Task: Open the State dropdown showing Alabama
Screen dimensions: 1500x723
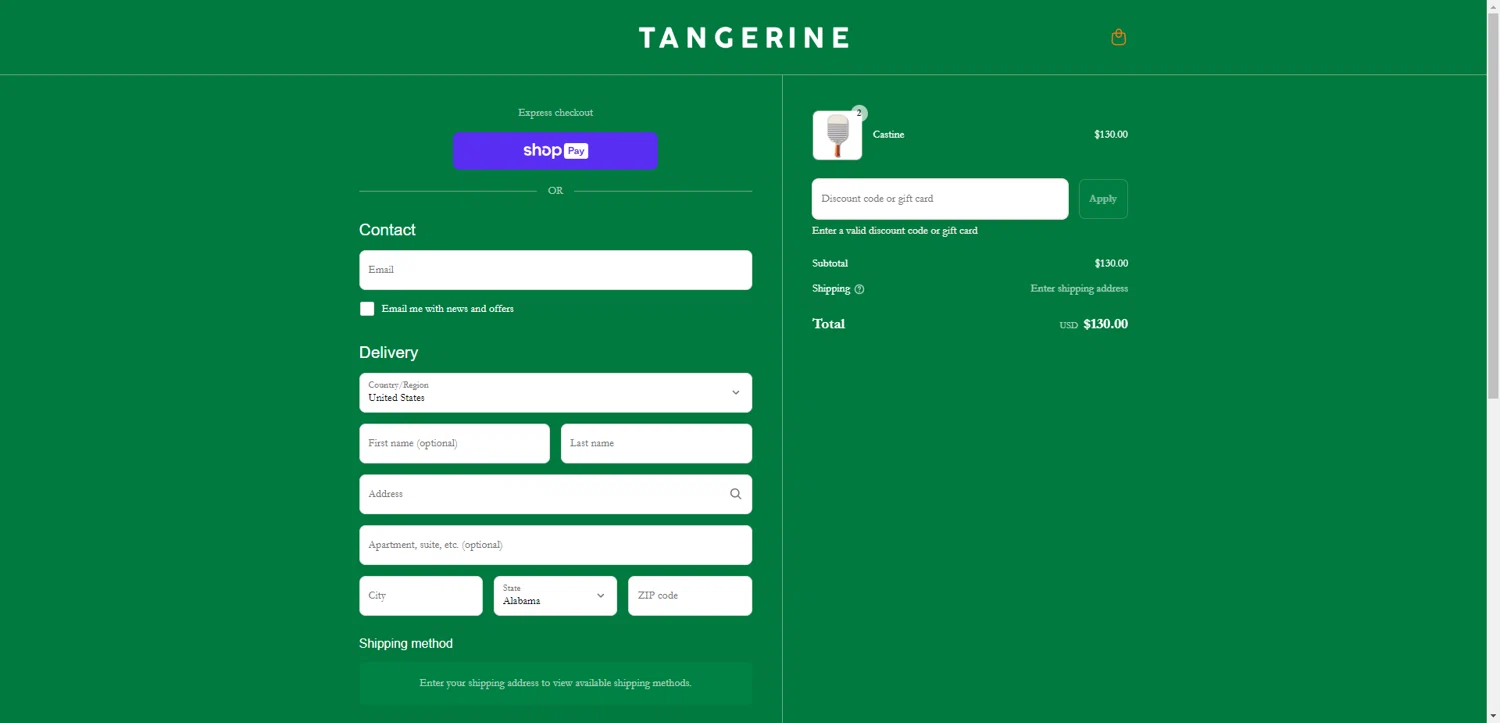Action: [x=555, y=596]
